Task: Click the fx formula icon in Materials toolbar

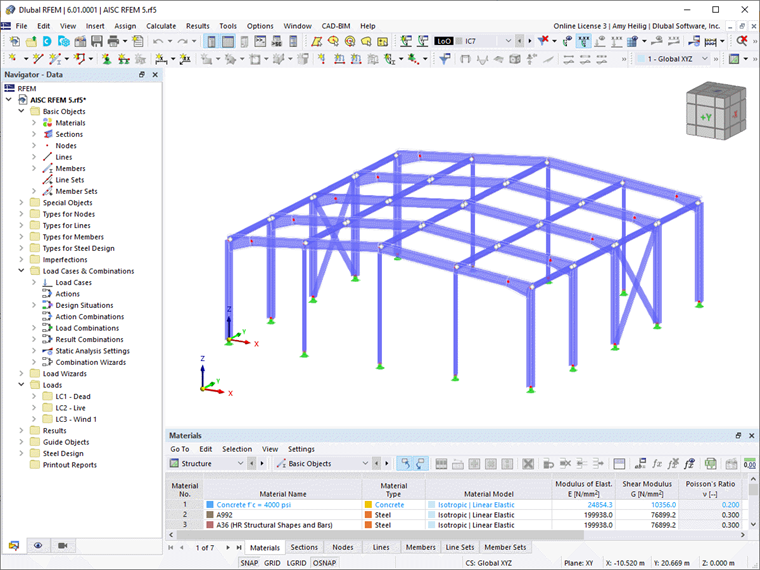Action: click(657, 464)
